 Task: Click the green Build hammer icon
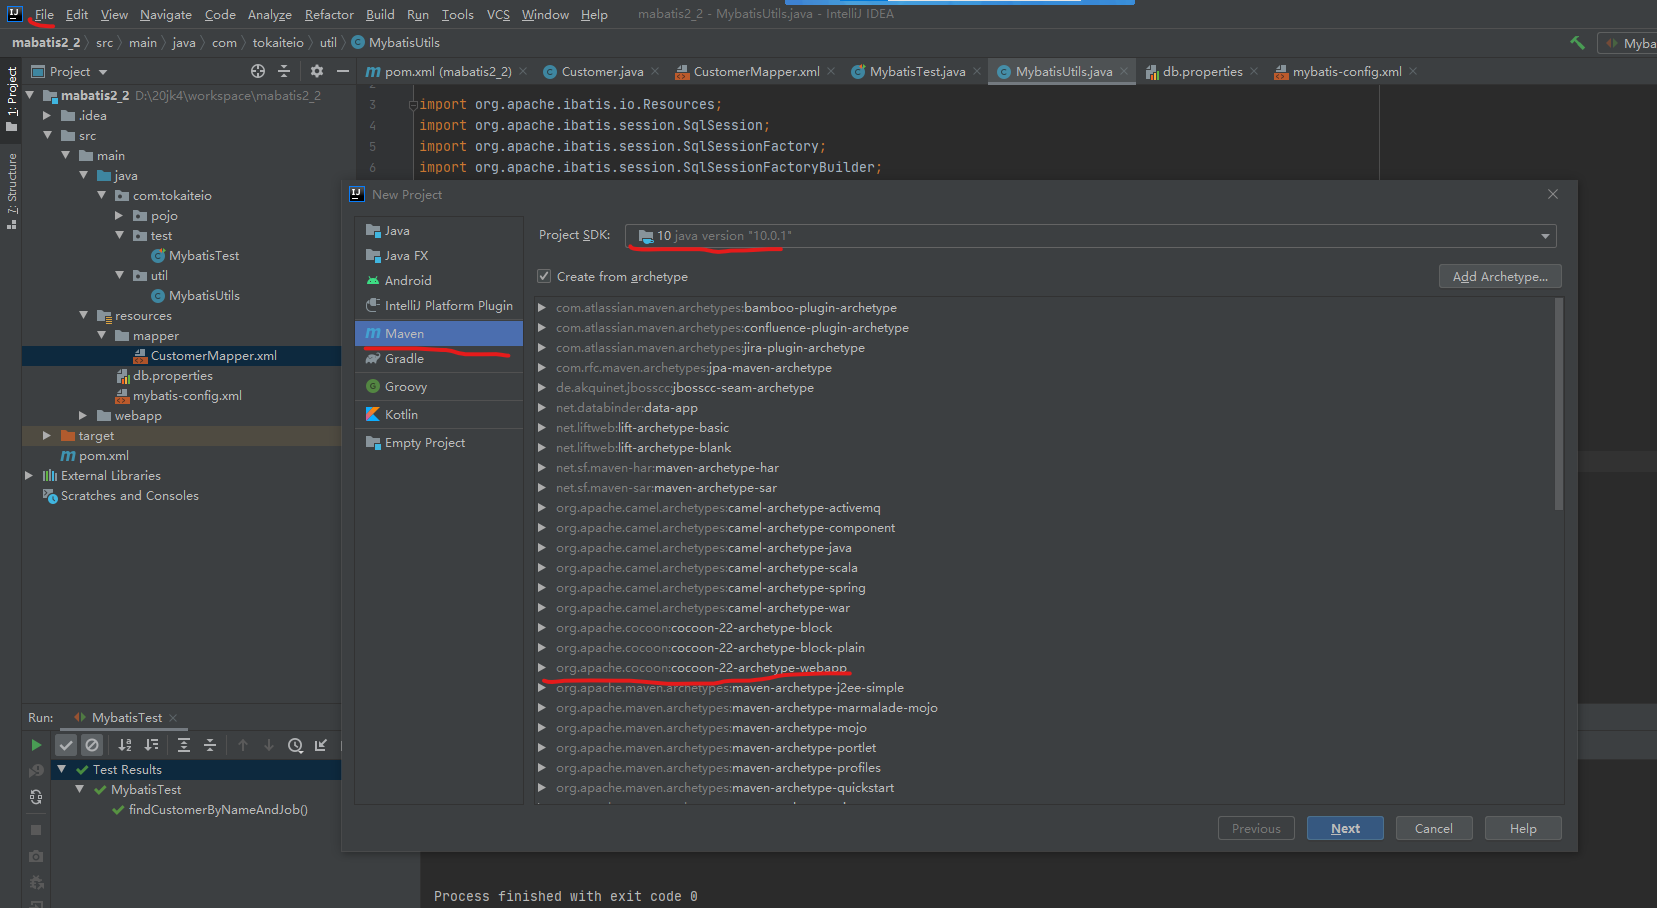click(x=1577, y=43)
